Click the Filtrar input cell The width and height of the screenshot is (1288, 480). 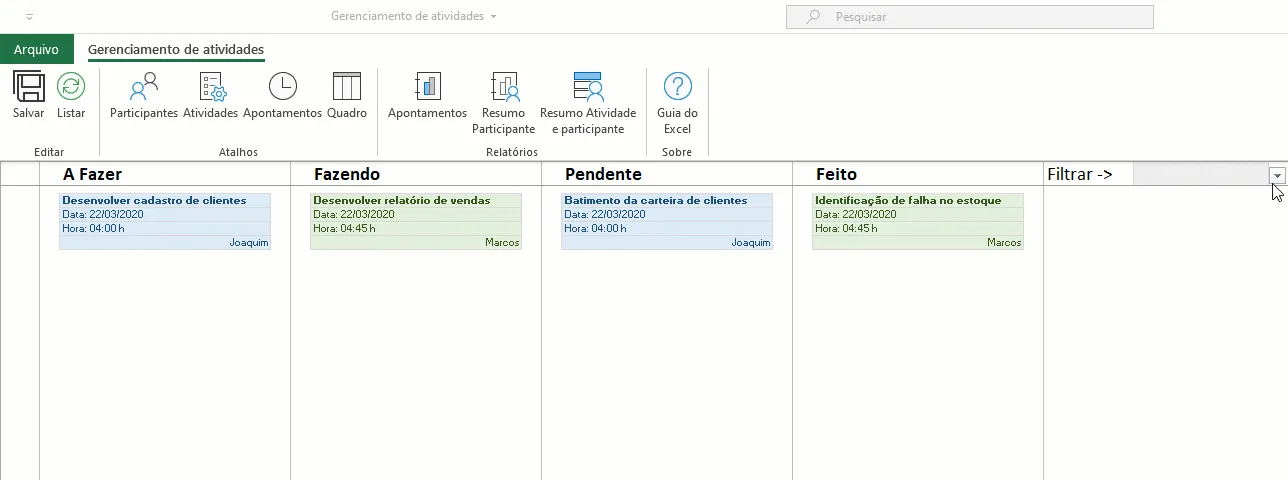click(1201, 174)
